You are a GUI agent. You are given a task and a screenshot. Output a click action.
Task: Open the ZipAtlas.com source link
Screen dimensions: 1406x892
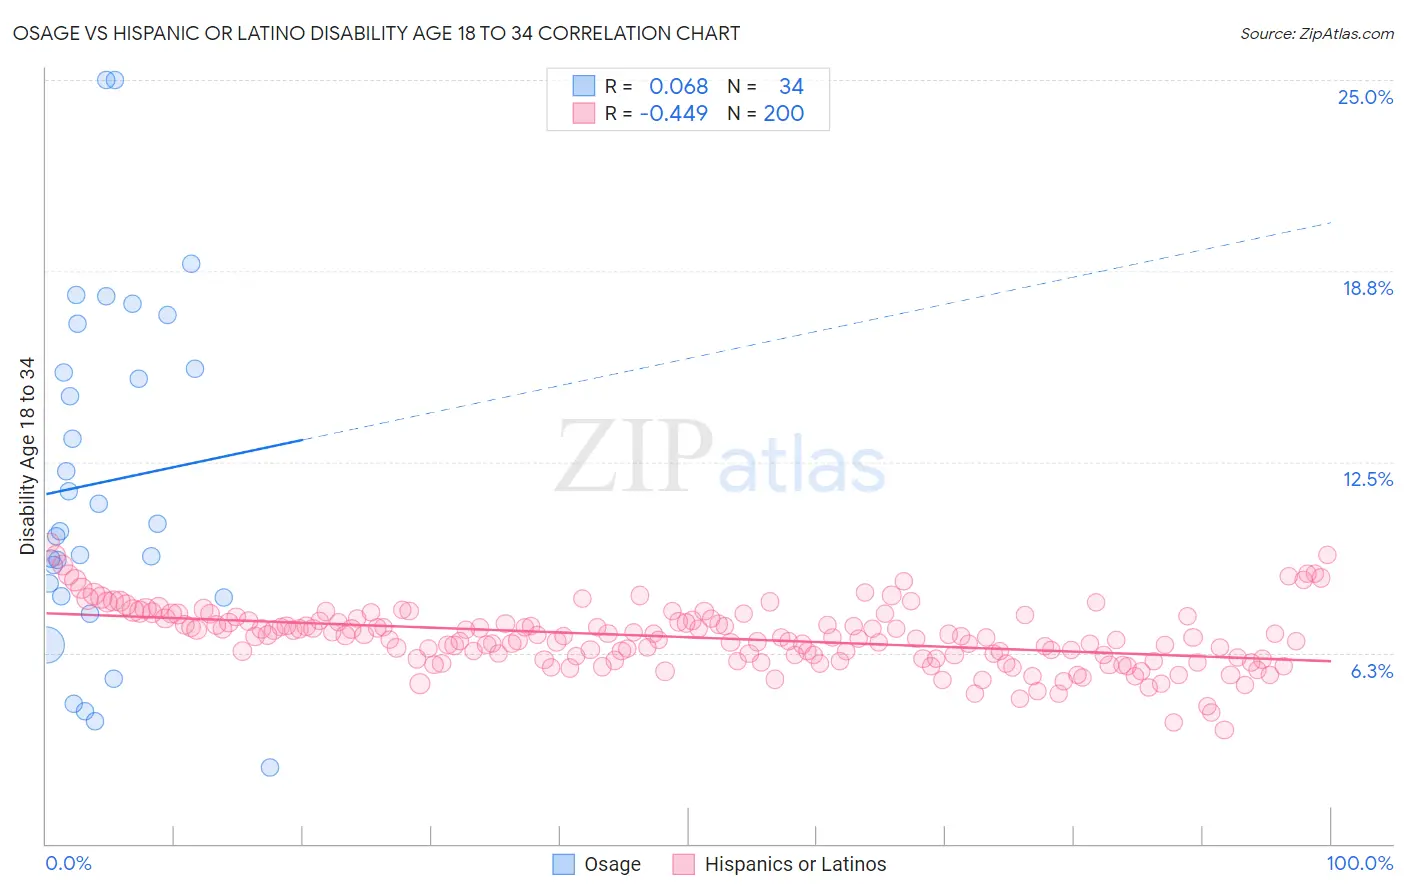point(1317,33)
